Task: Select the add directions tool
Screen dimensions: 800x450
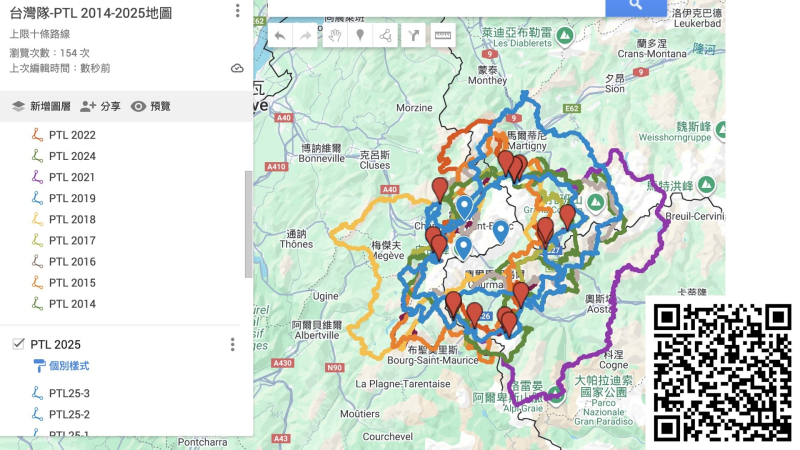Action: click(413, 35)
